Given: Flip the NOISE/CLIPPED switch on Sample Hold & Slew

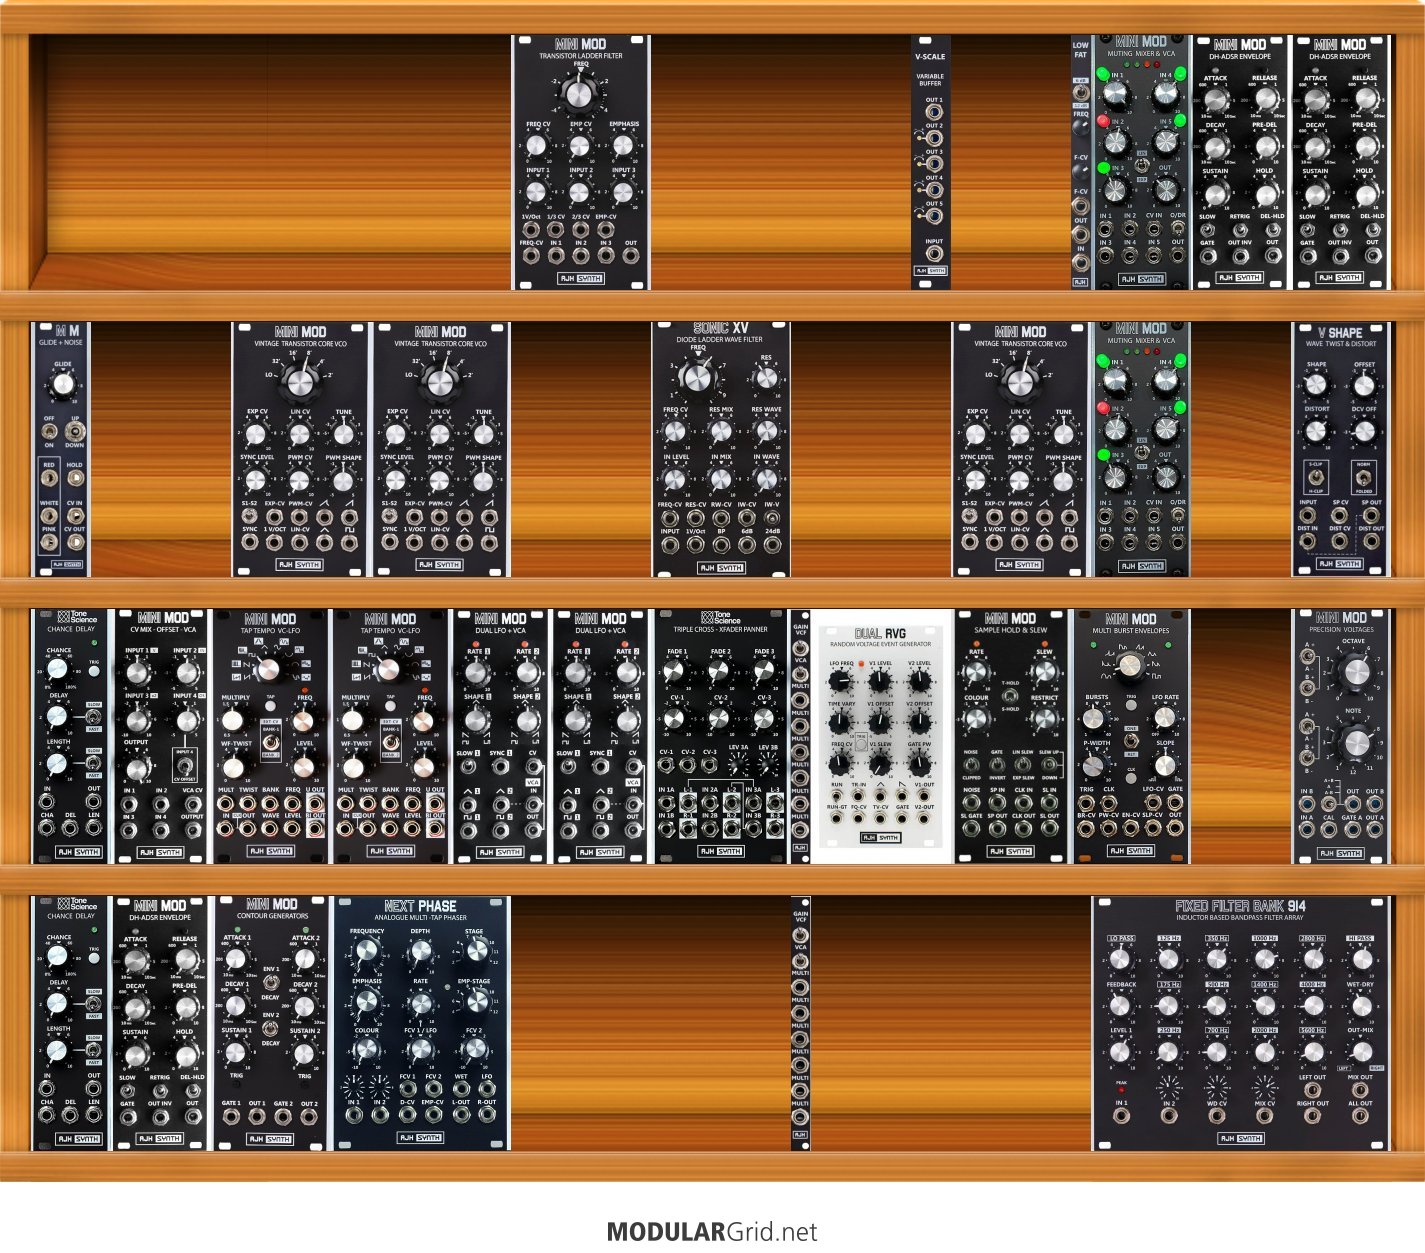Looking at the screenshot, I should tap(970, 765).
